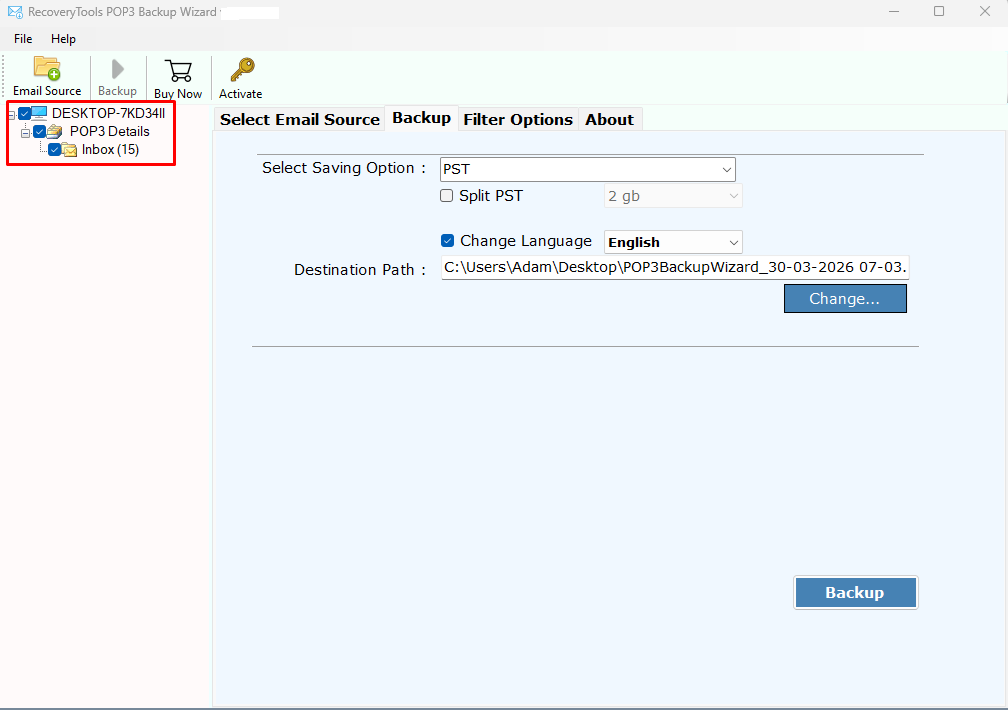Screen dimensions: 1008x710
Task: Uncheck the DESKTOP-7KD34II checkbox
Action: pos(24,113)
